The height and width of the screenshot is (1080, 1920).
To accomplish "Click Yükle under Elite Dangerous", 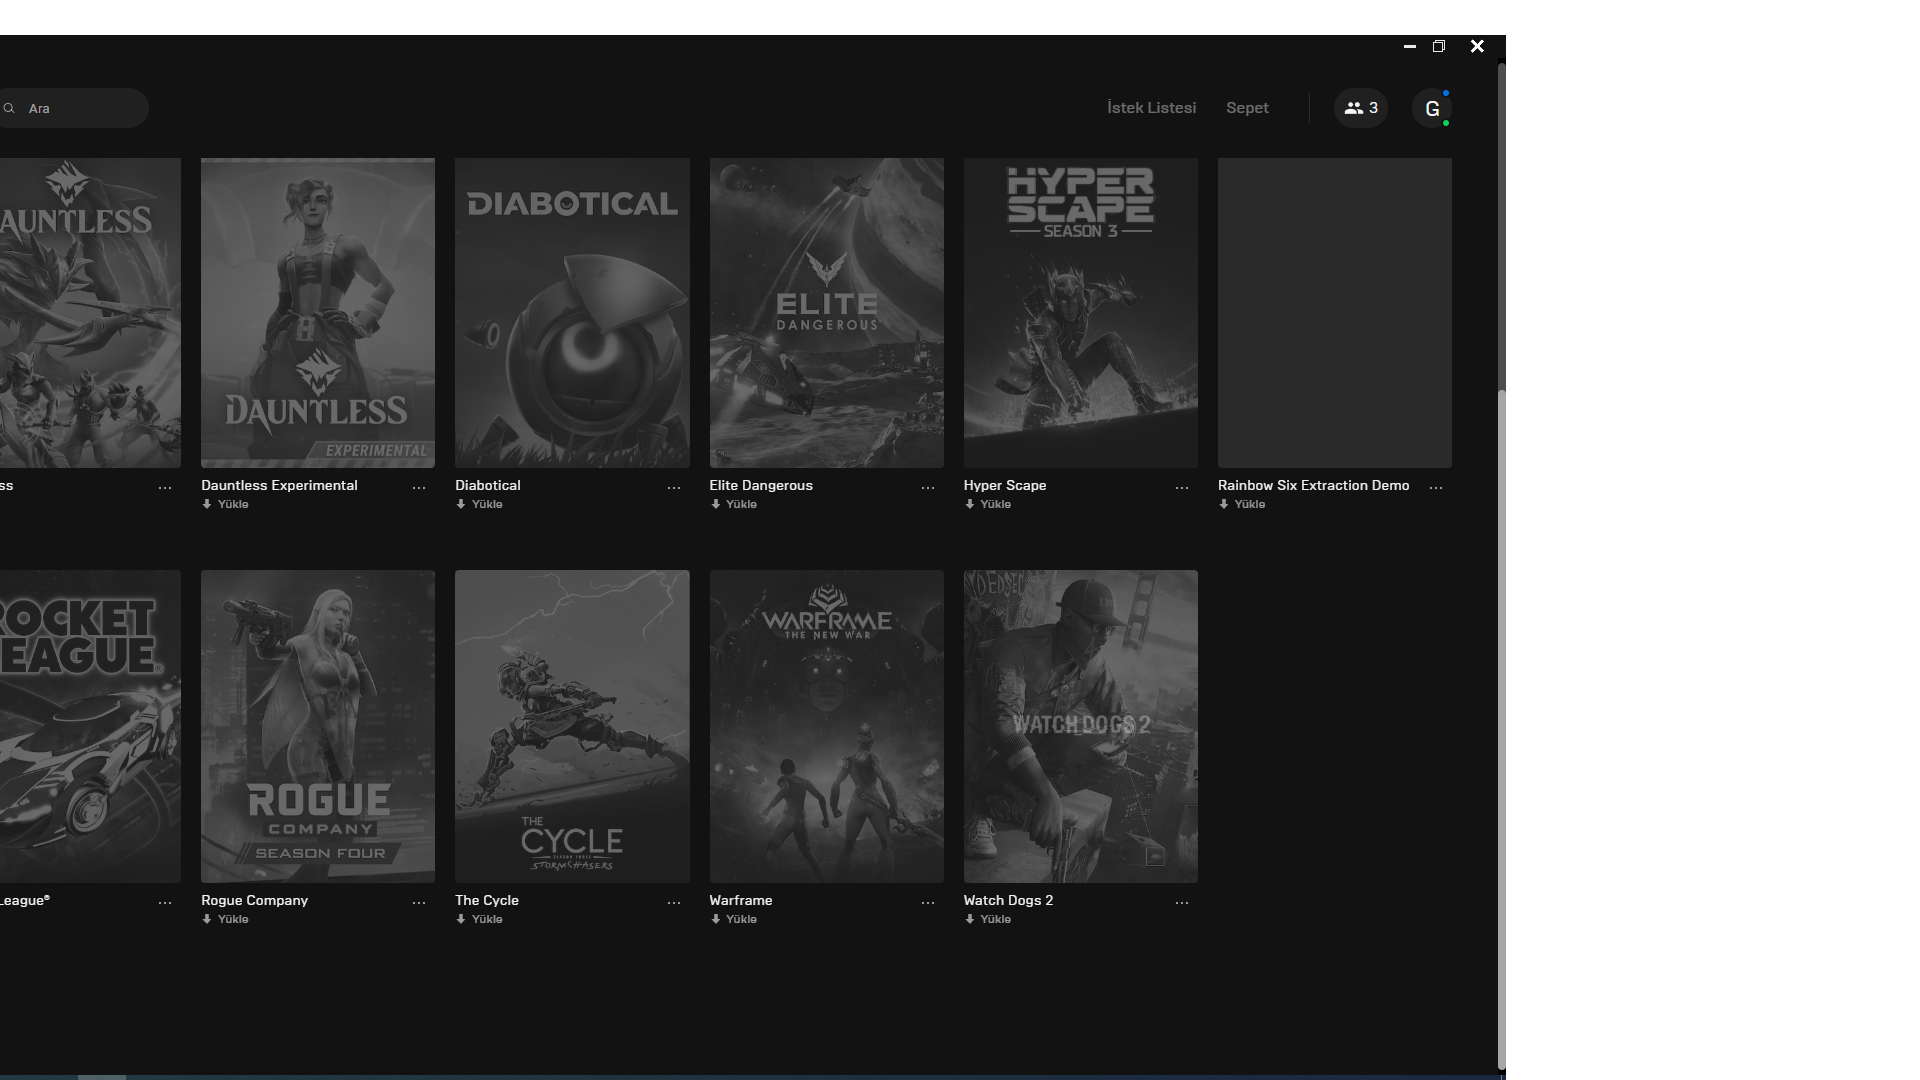I will pos(734,504).
